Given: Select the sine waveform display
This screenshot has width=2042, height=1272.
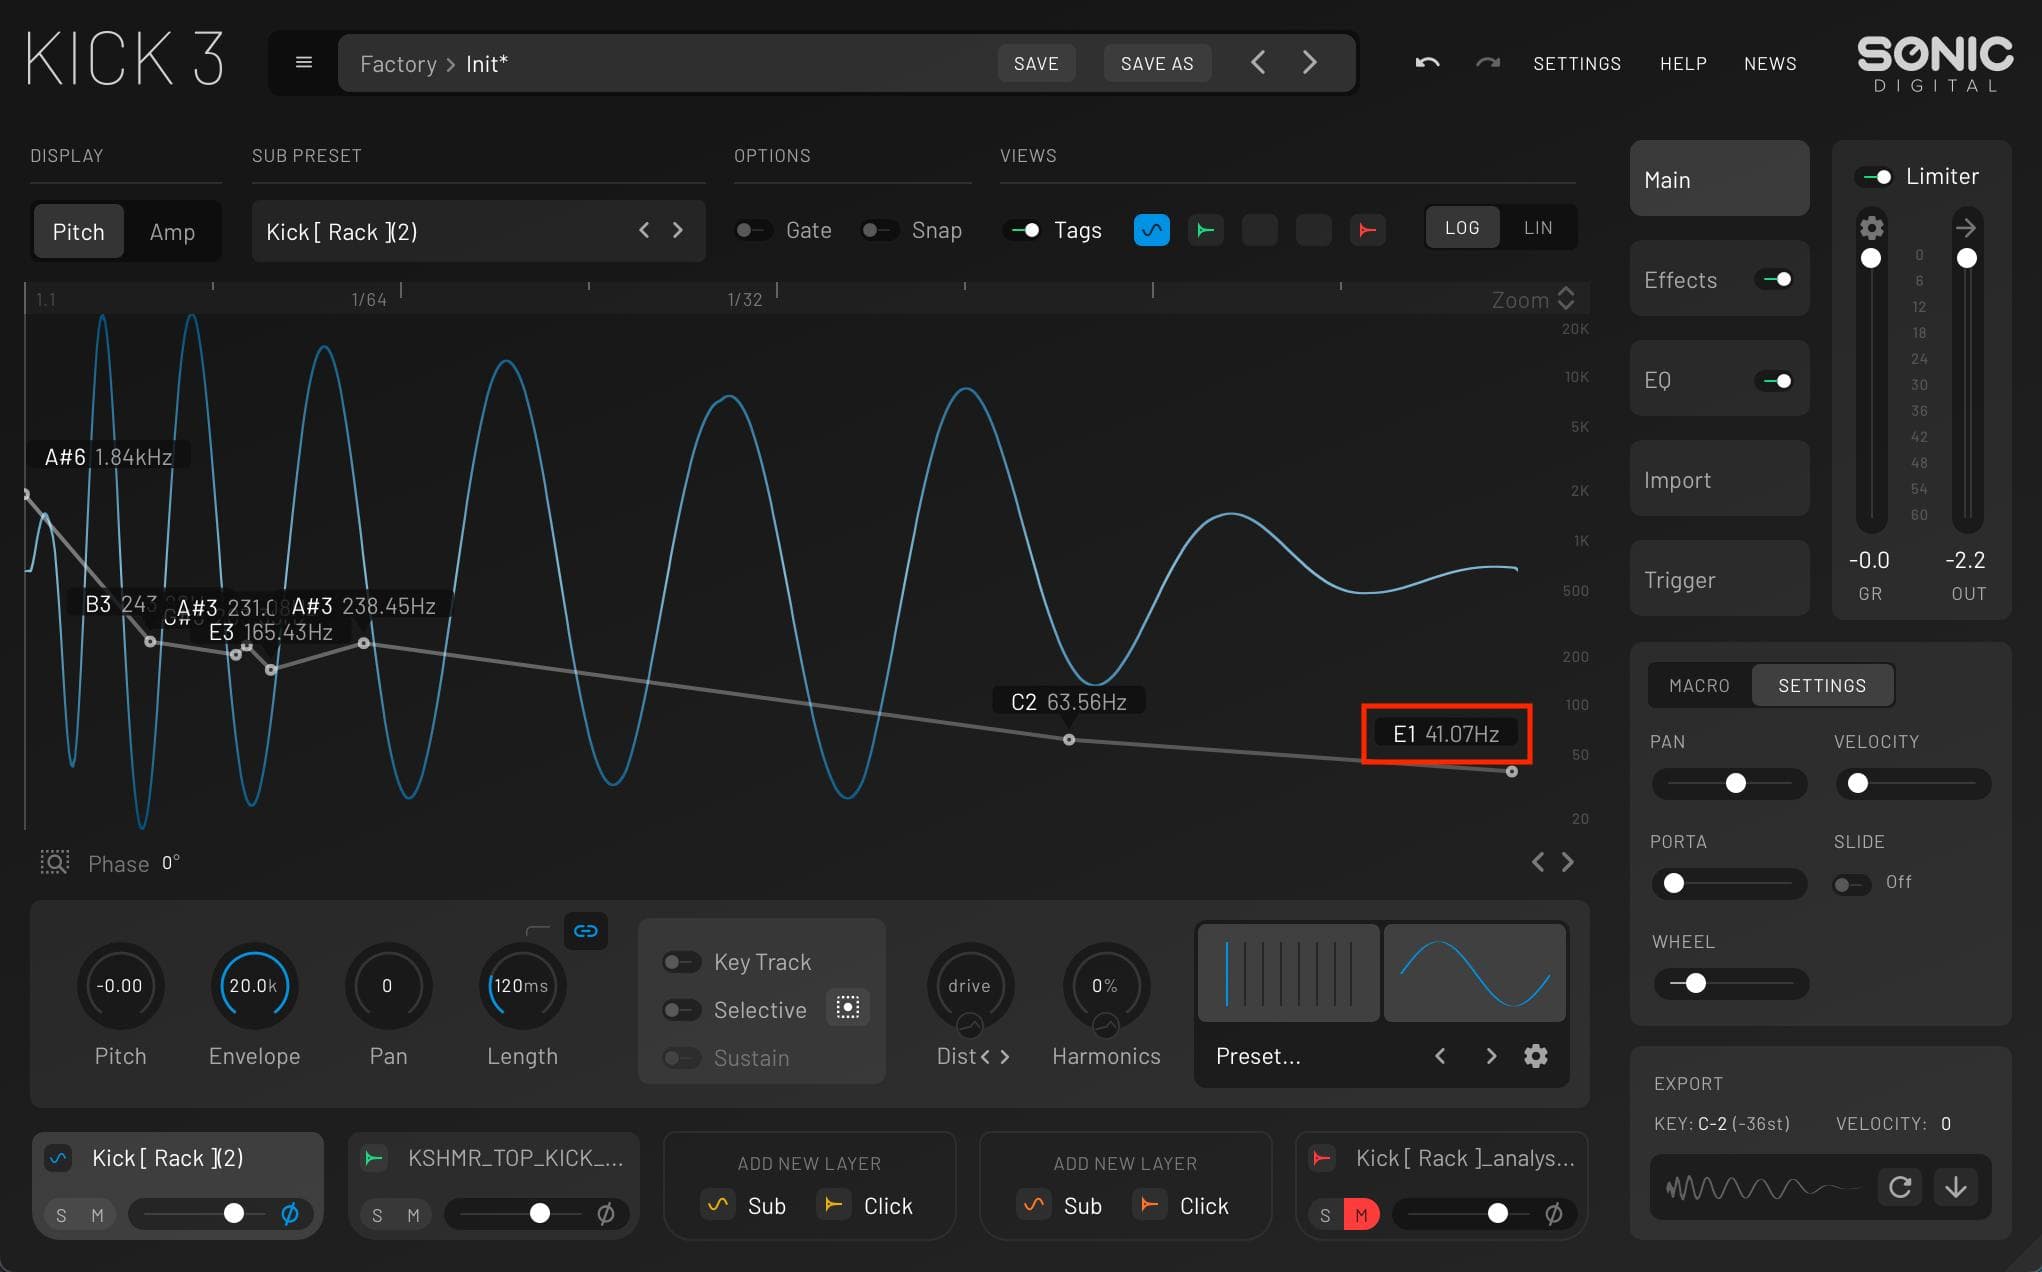Looking at the screenshot, I should (1475, 972).
